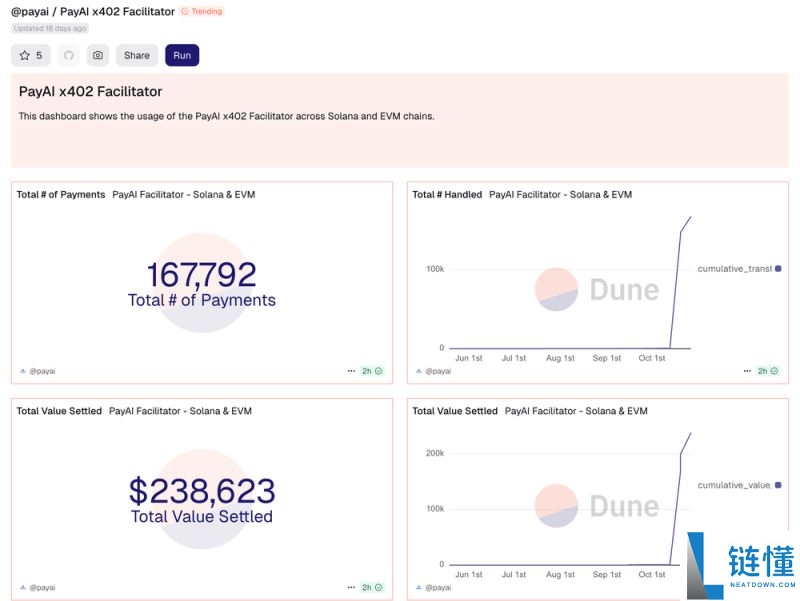Open the GitHub icon button
Image resolution: width=800 pixels, height=601 pixels.
click(68, 55)
